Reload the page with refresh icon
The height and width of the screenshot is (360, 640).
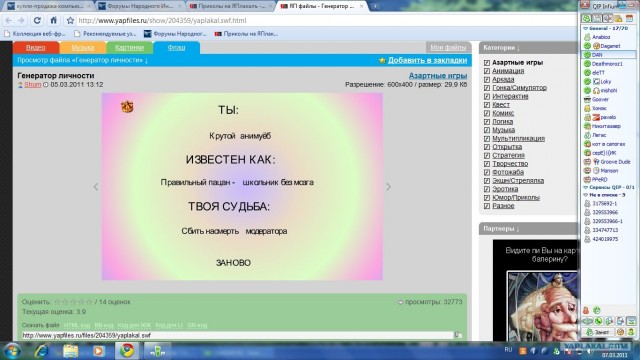coord(37,20)
